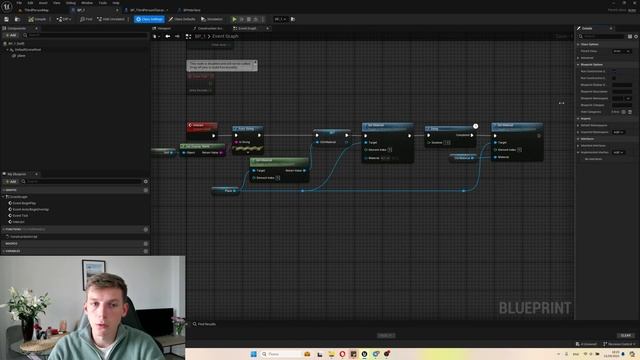Click the Event Graph breadcrumb icon
Screen dimensions: 640x360
click(x=188, y=36)
